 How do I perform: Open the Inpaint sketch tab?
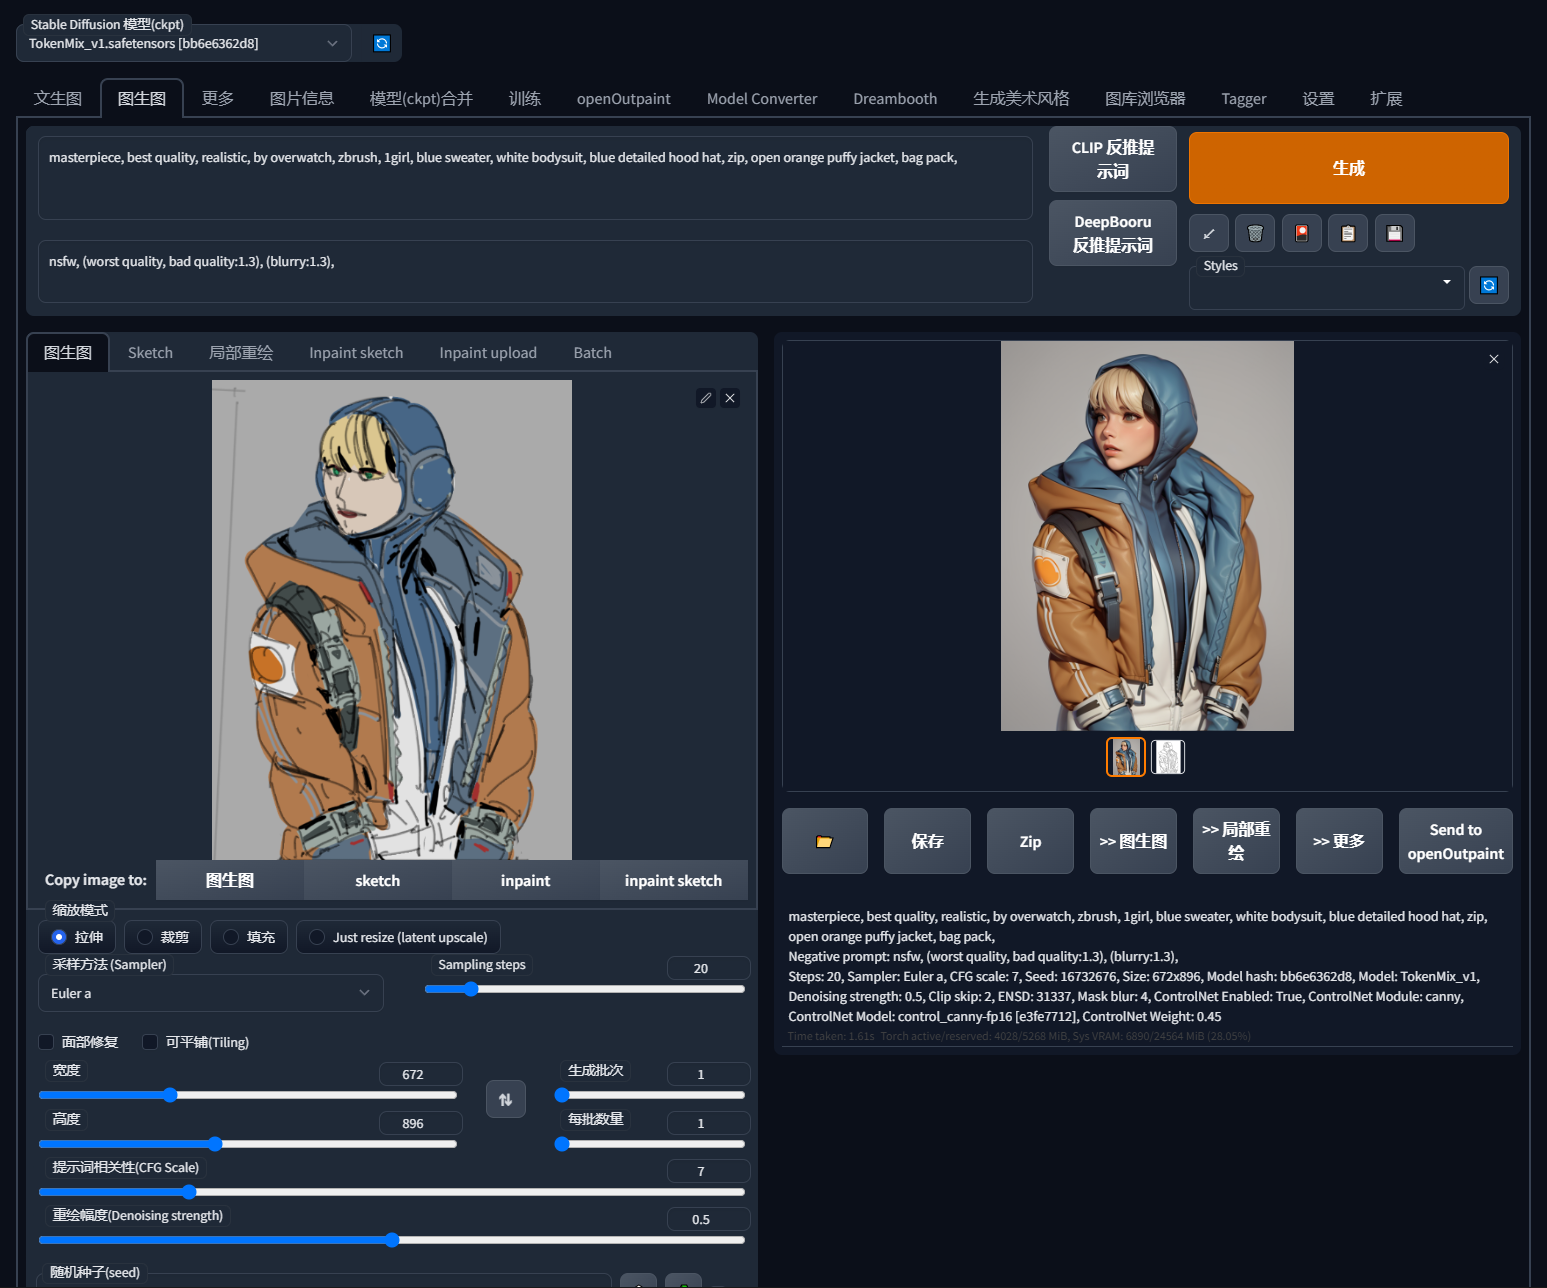356,353
